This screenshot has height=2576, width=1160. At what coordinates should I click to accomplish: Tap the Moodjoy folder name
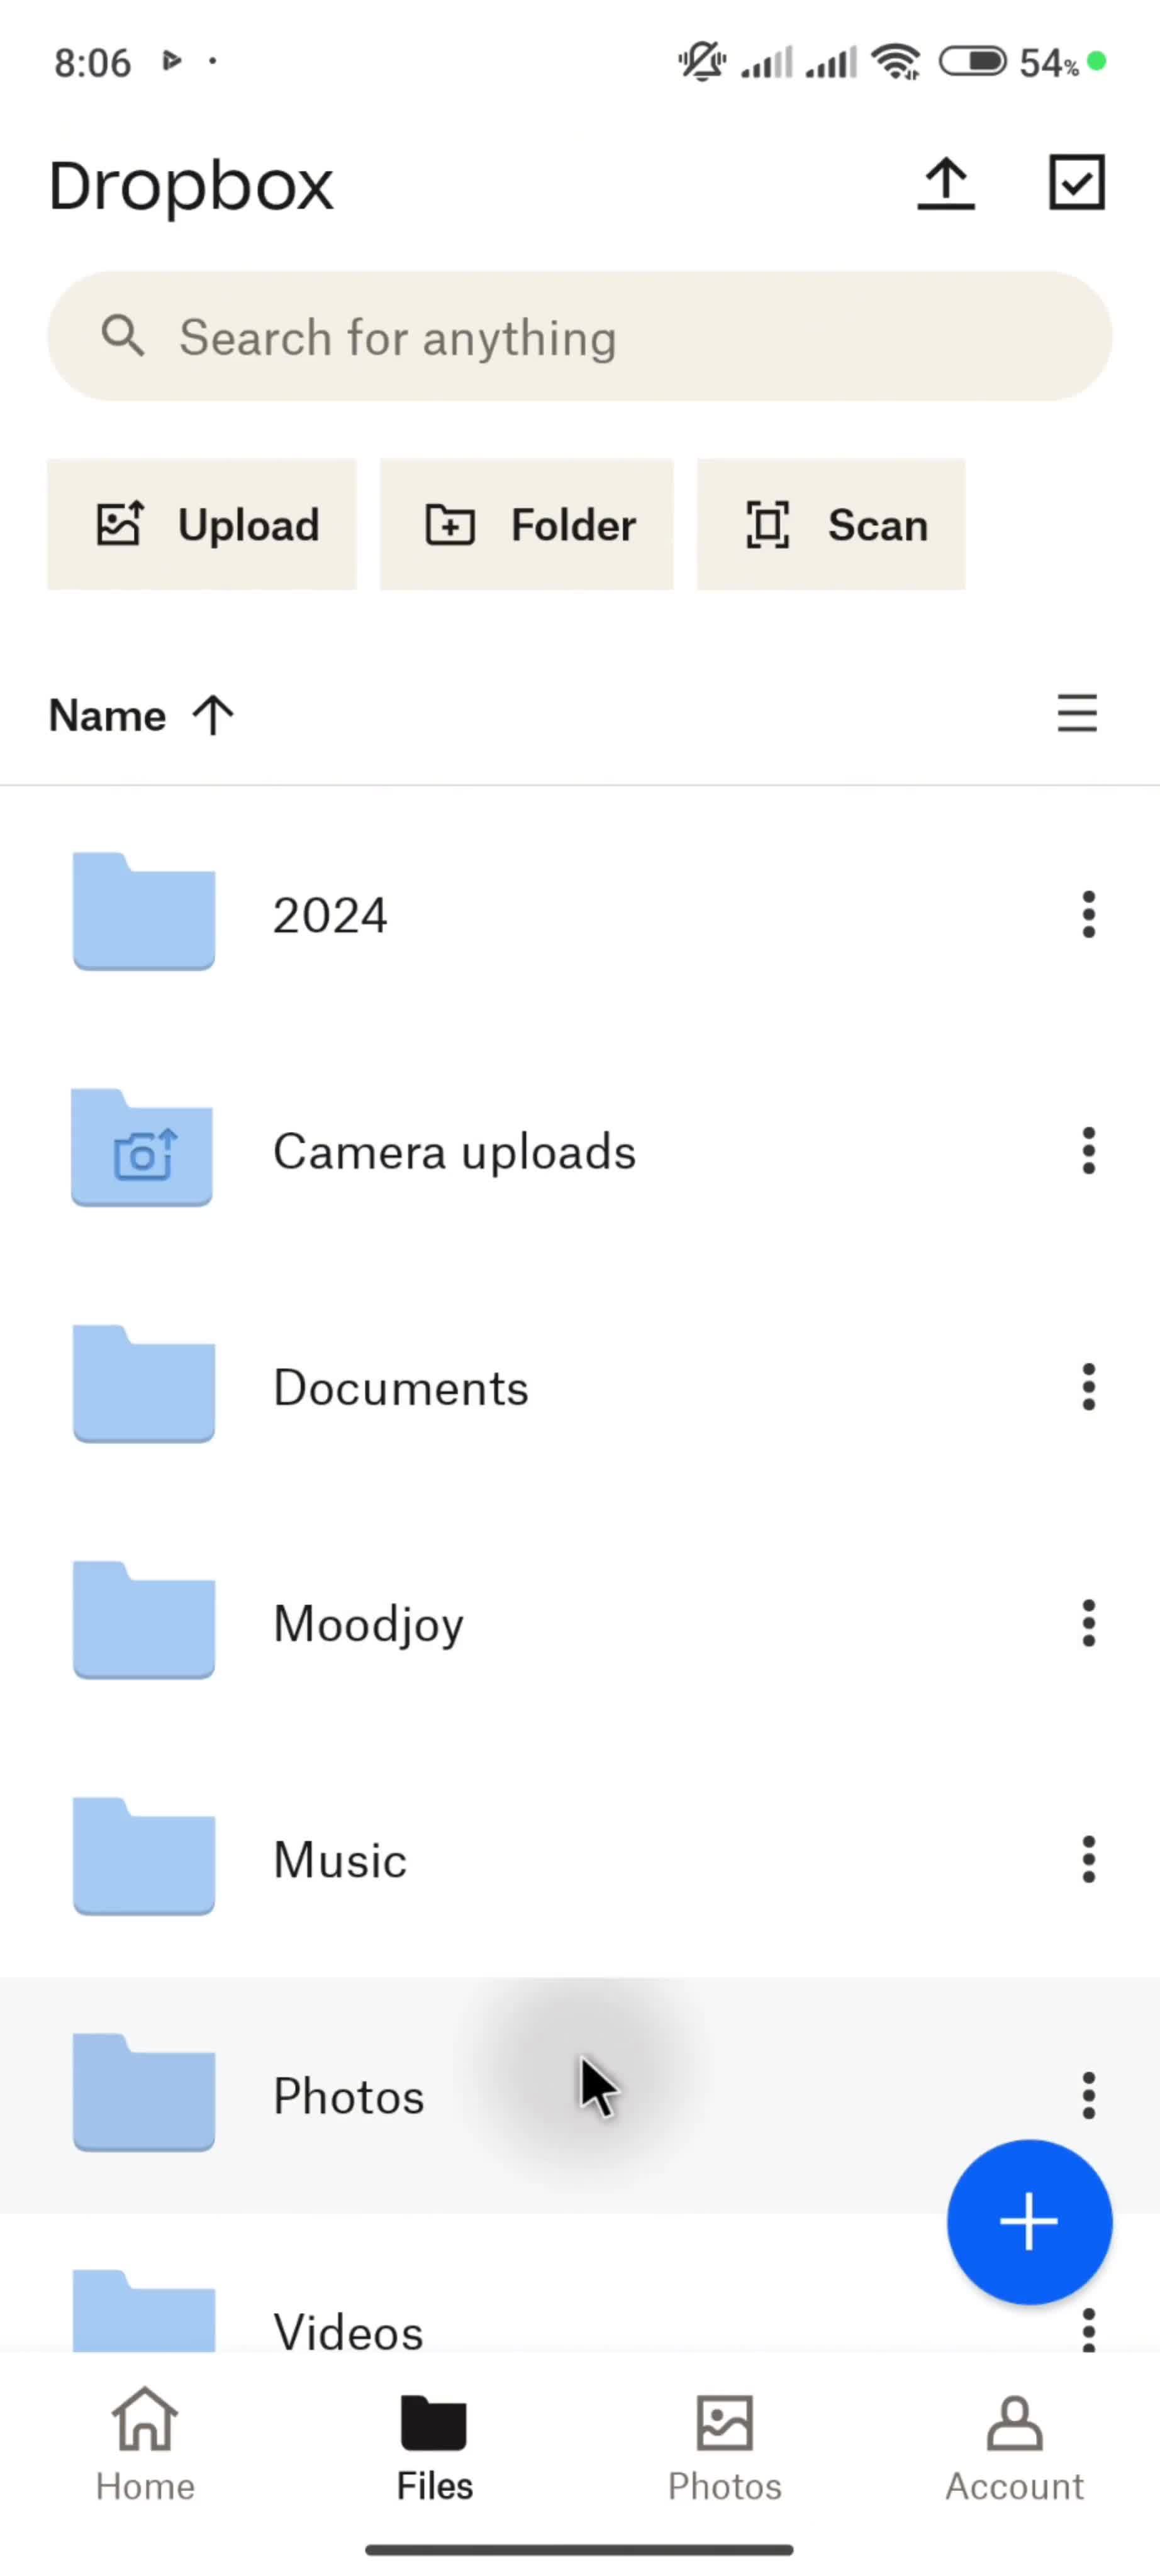[x=368, y=1625]
